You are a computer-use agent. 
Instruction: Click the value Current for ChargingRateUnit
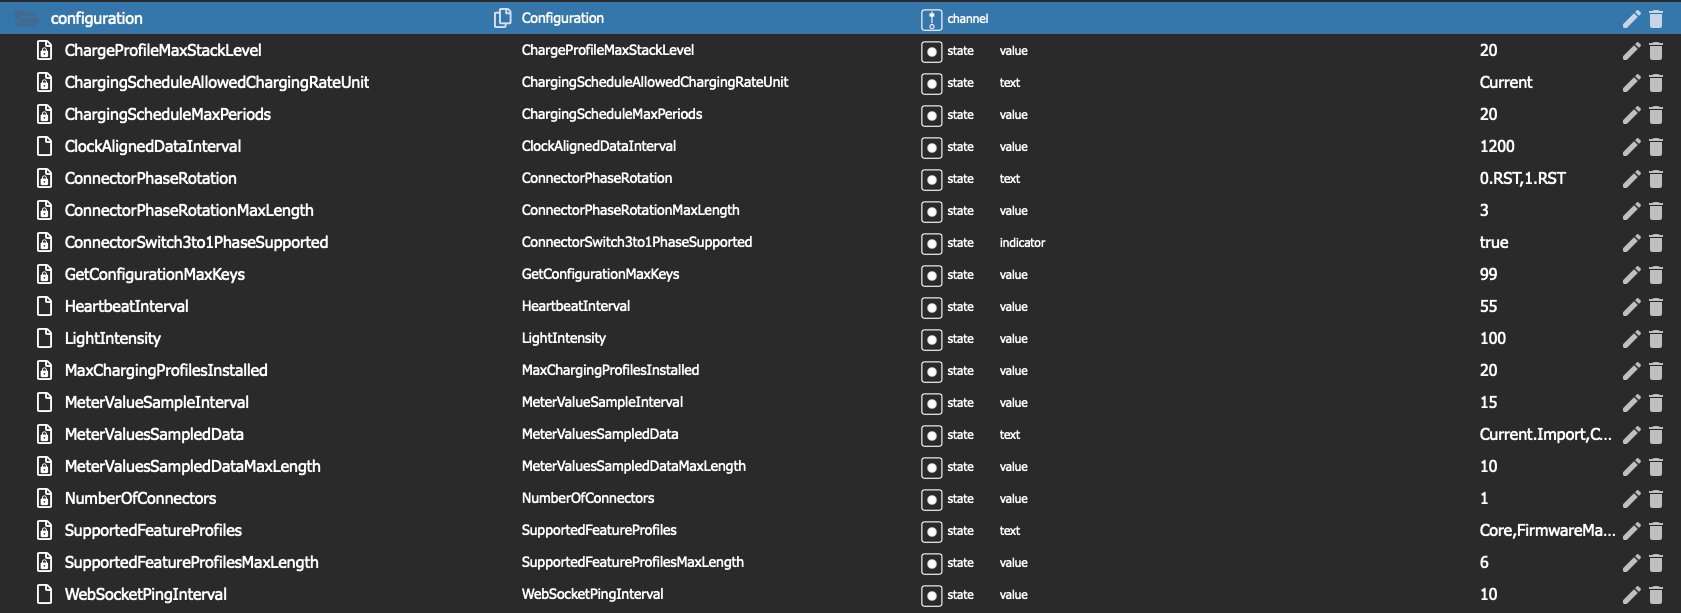[1506, 82]
